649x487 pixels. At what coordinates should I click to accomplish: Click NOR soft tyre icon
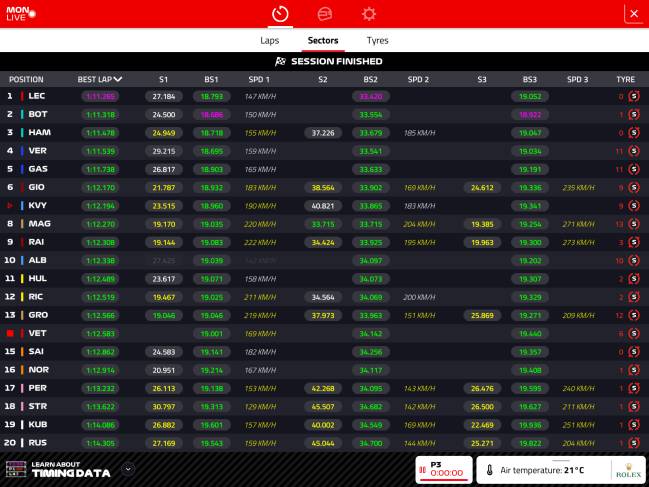tap(634, 370)
